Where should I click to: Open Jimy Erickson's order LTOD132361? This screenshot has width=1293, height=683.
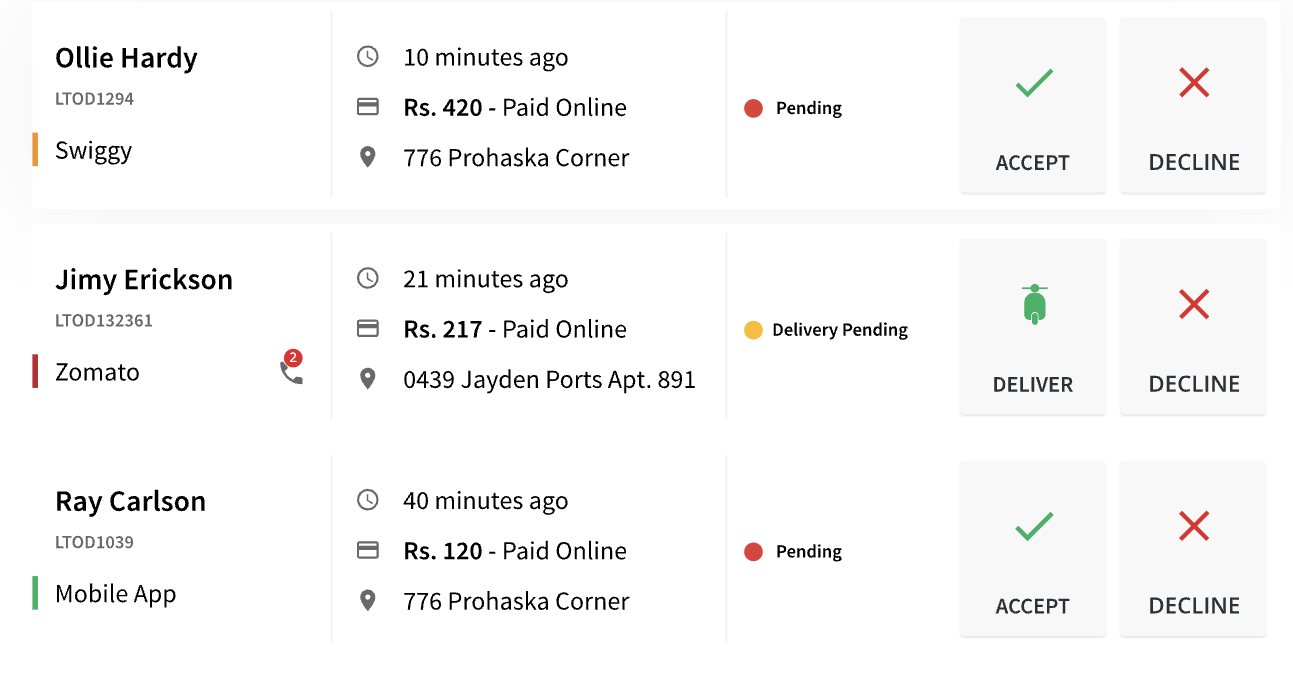click(104, 321)
